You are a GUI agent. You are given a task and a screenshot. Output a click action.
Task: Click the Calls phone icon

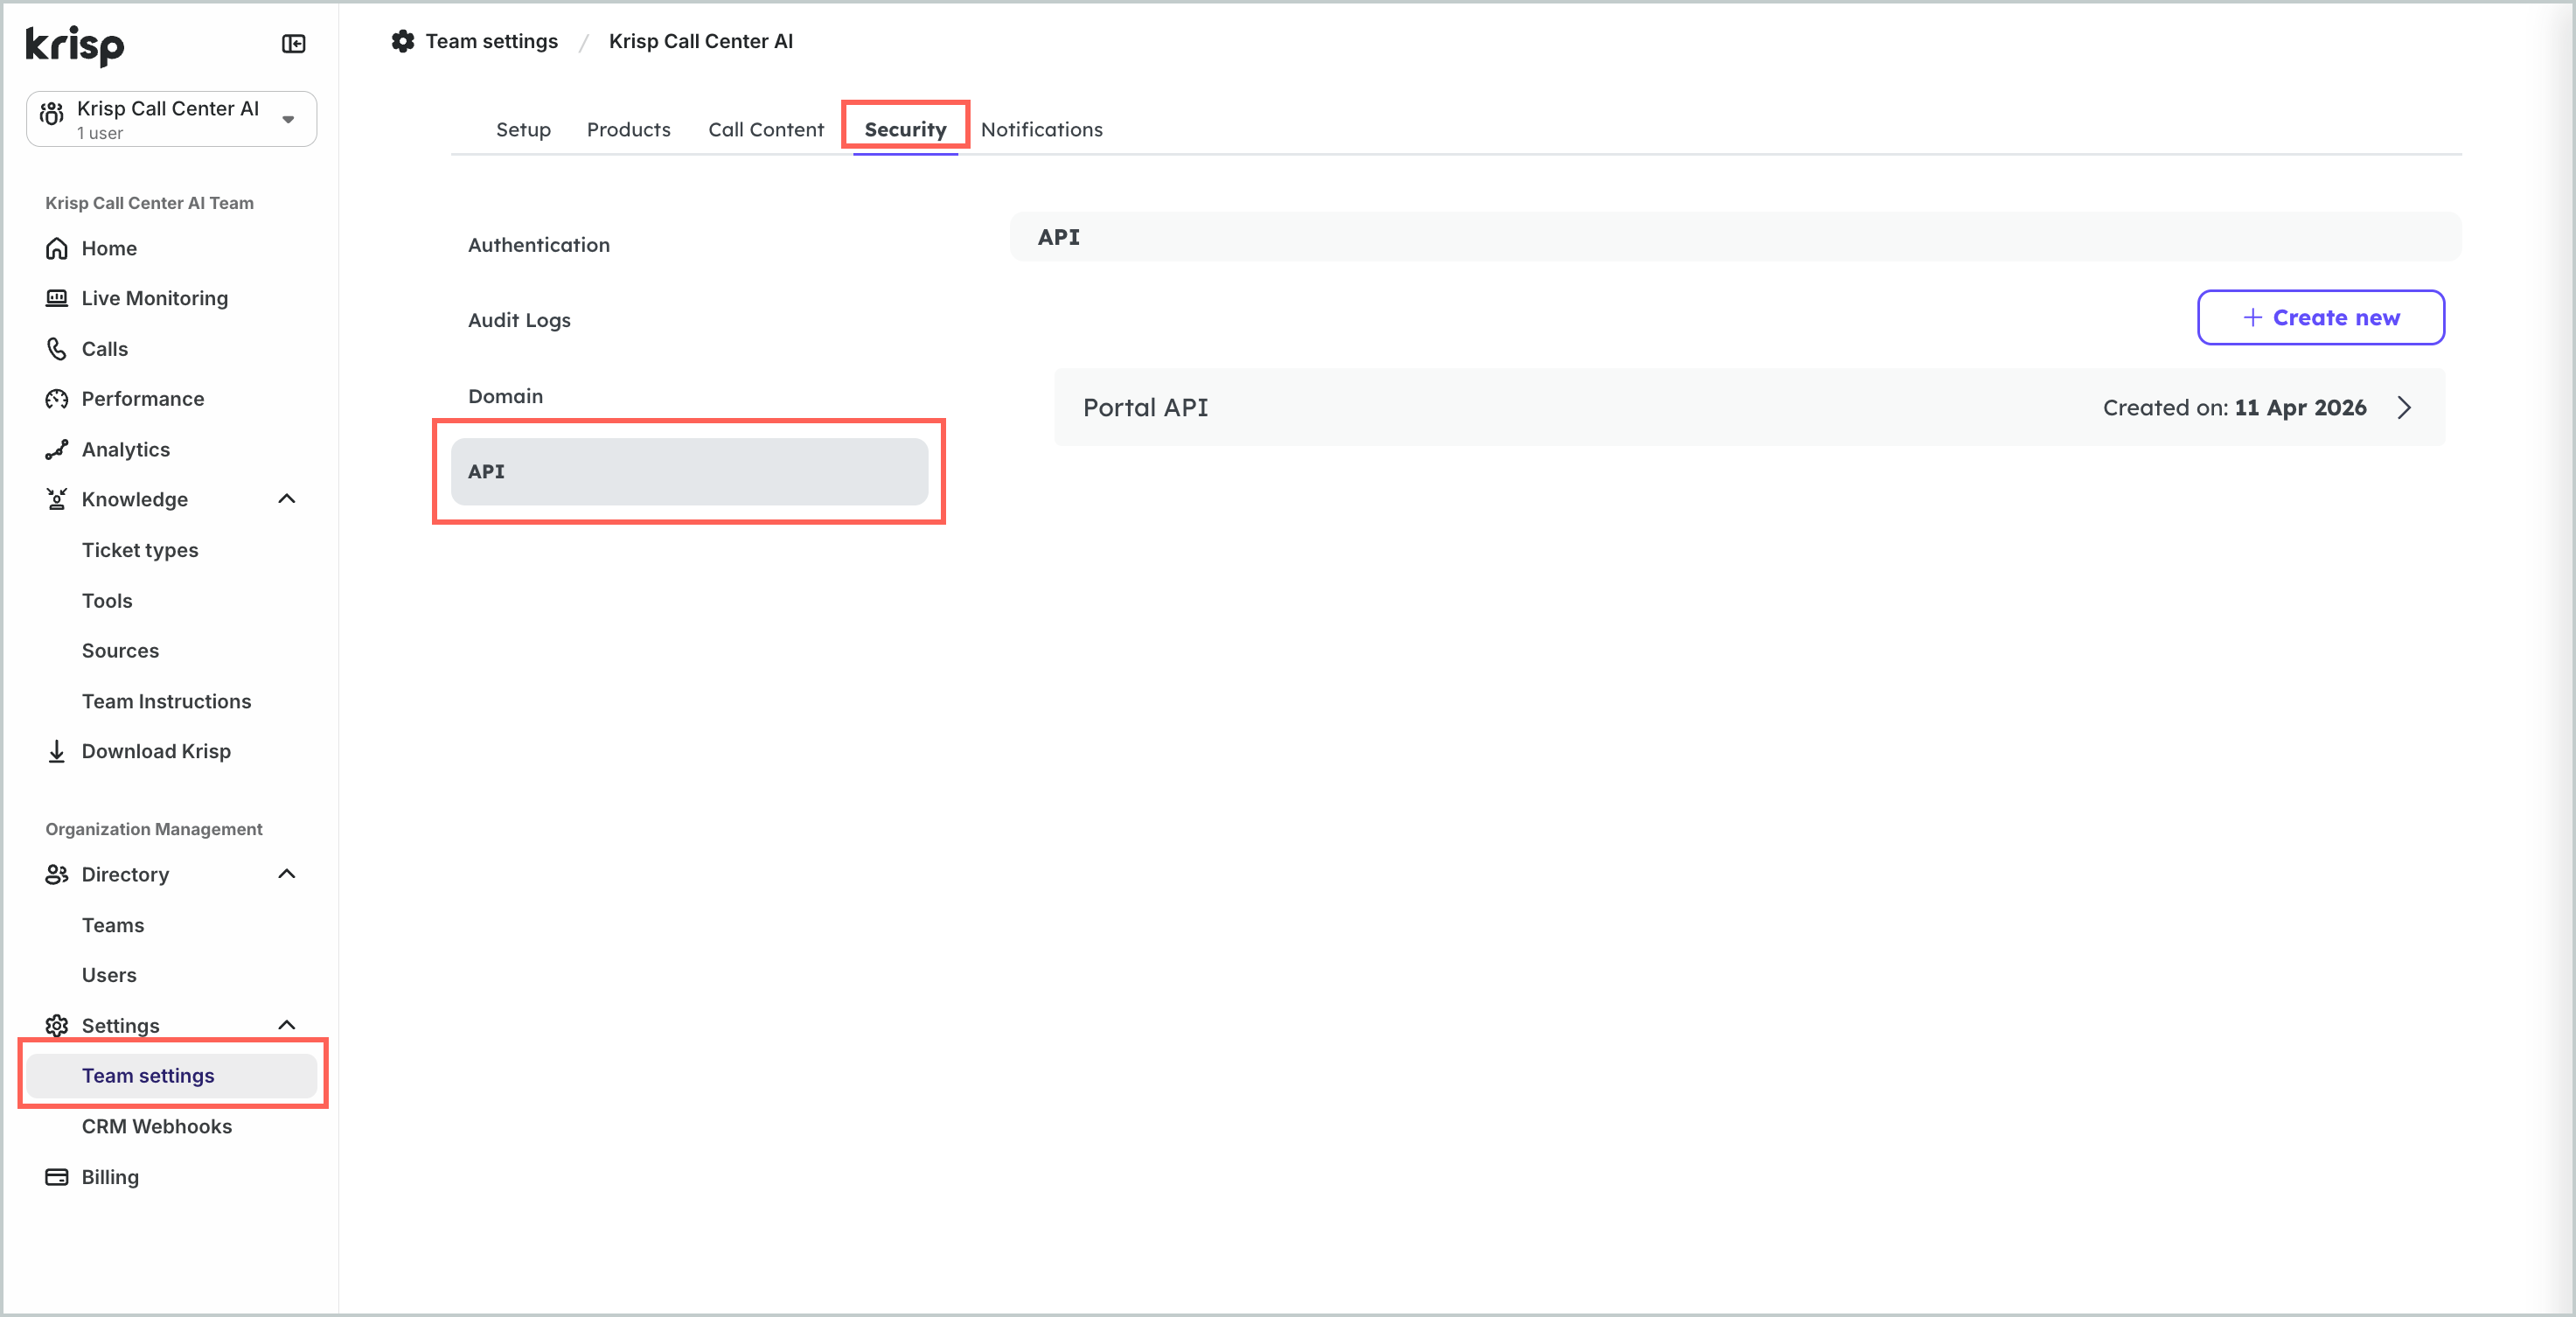[x=57, y=349]
